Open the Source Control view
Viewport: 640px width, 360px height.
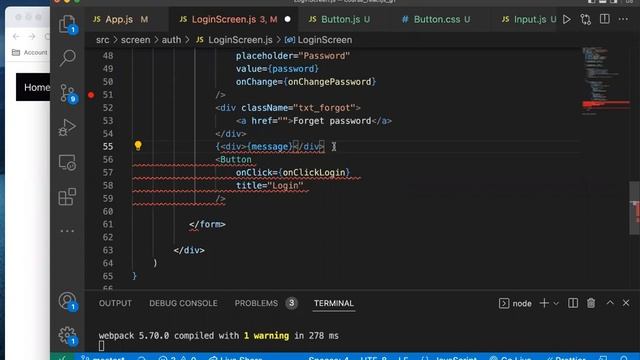pyautogui.click(x=67, y=93)
